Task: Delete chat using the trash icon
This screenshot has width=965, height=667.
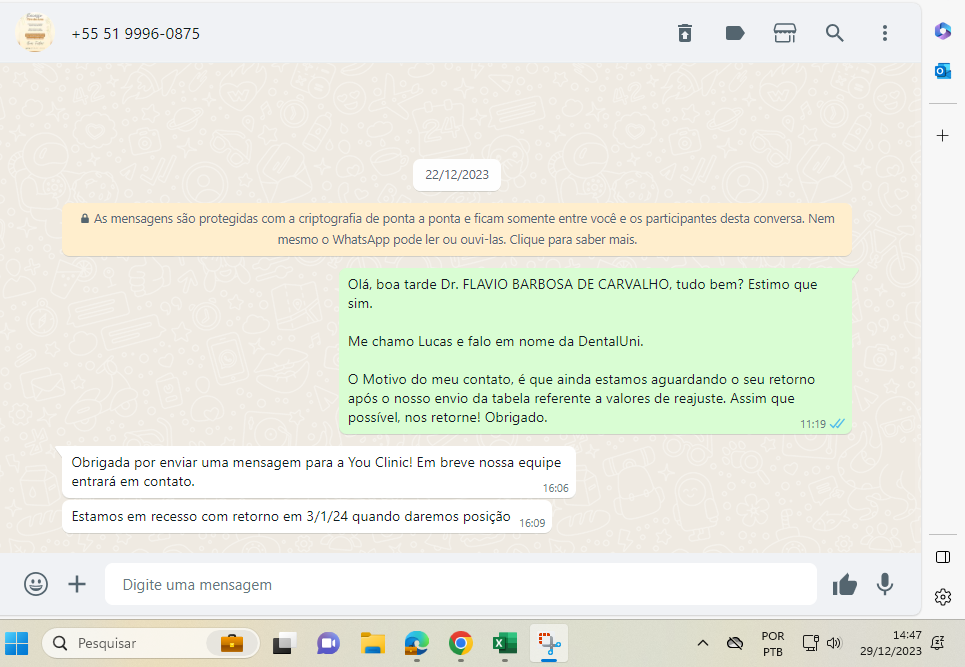Action: (x=685, y=33)
